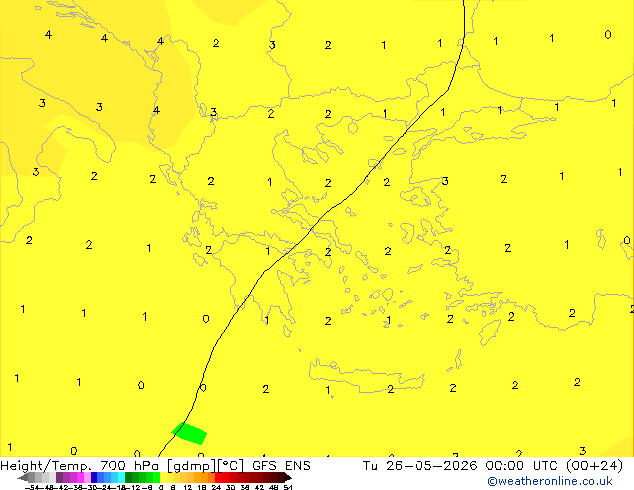Click the "[gdmp][°C]" units label
This screenshot has width=634, height=490.
tap(206, 466)
